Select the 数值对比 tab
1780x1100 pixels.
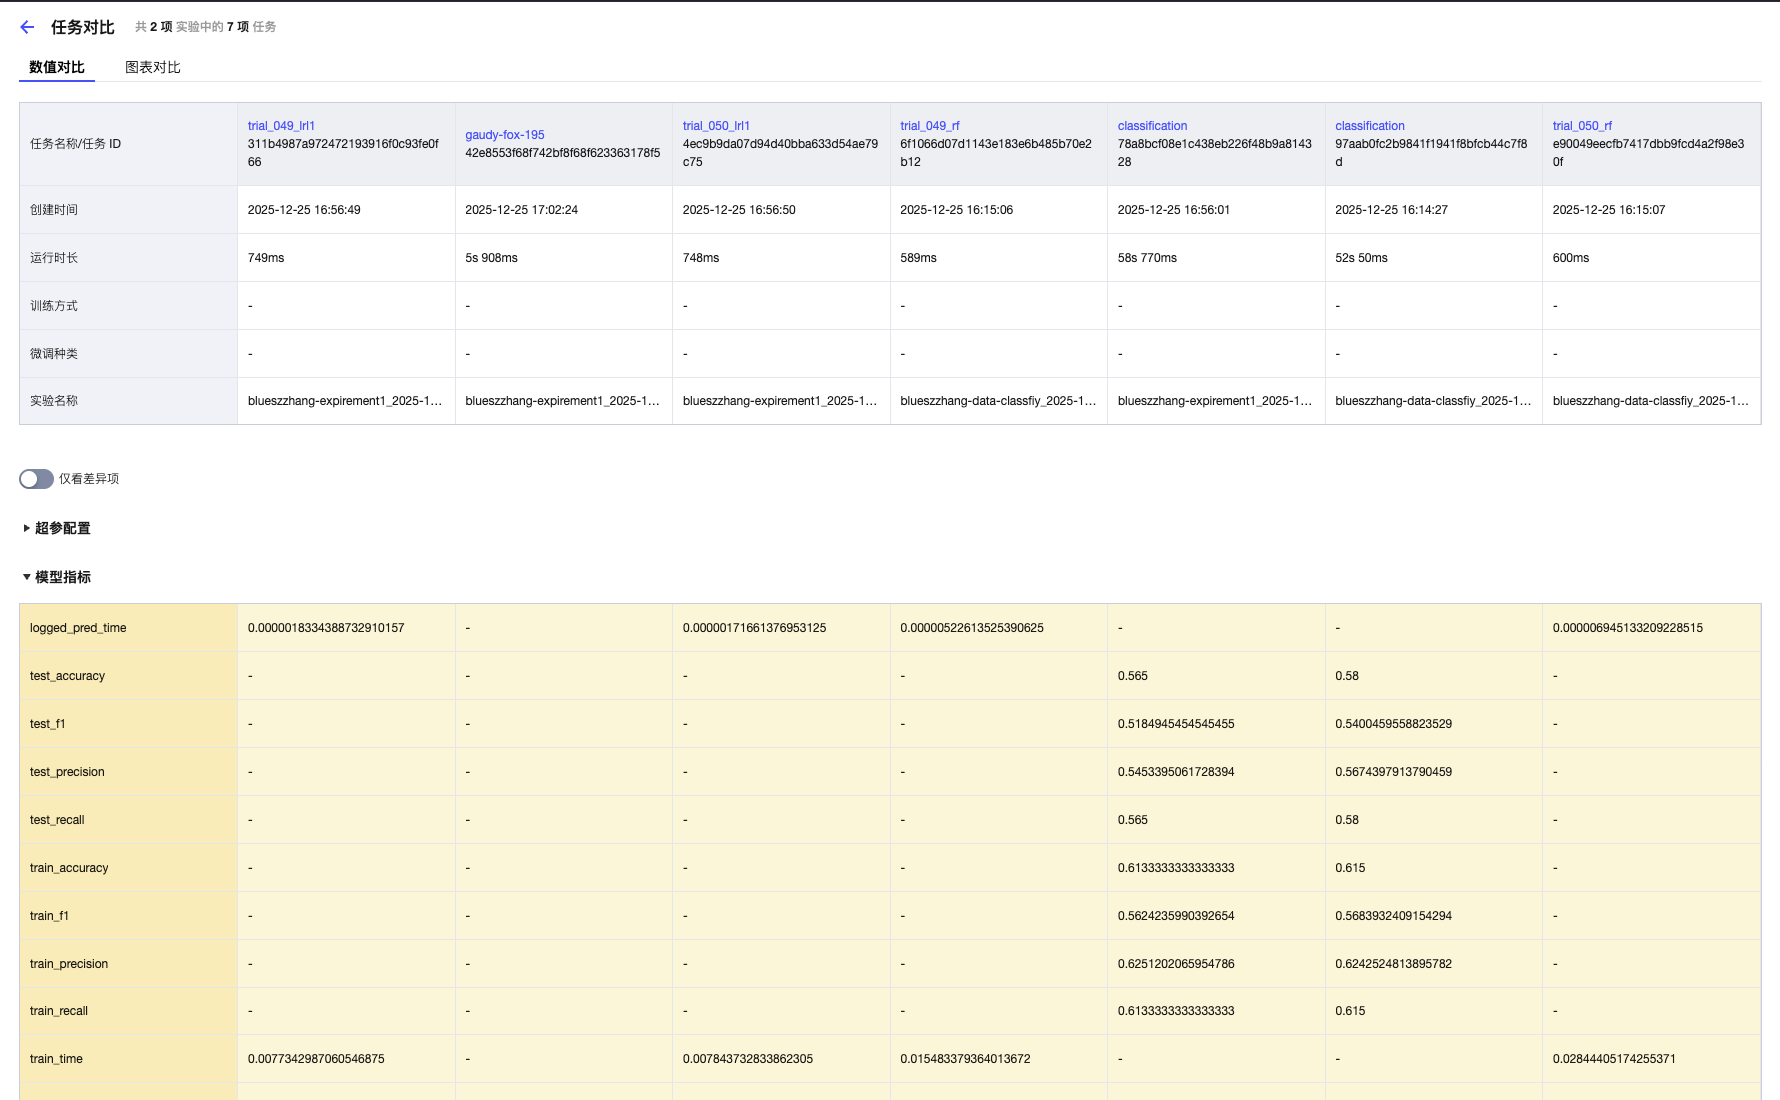[57, 67]
